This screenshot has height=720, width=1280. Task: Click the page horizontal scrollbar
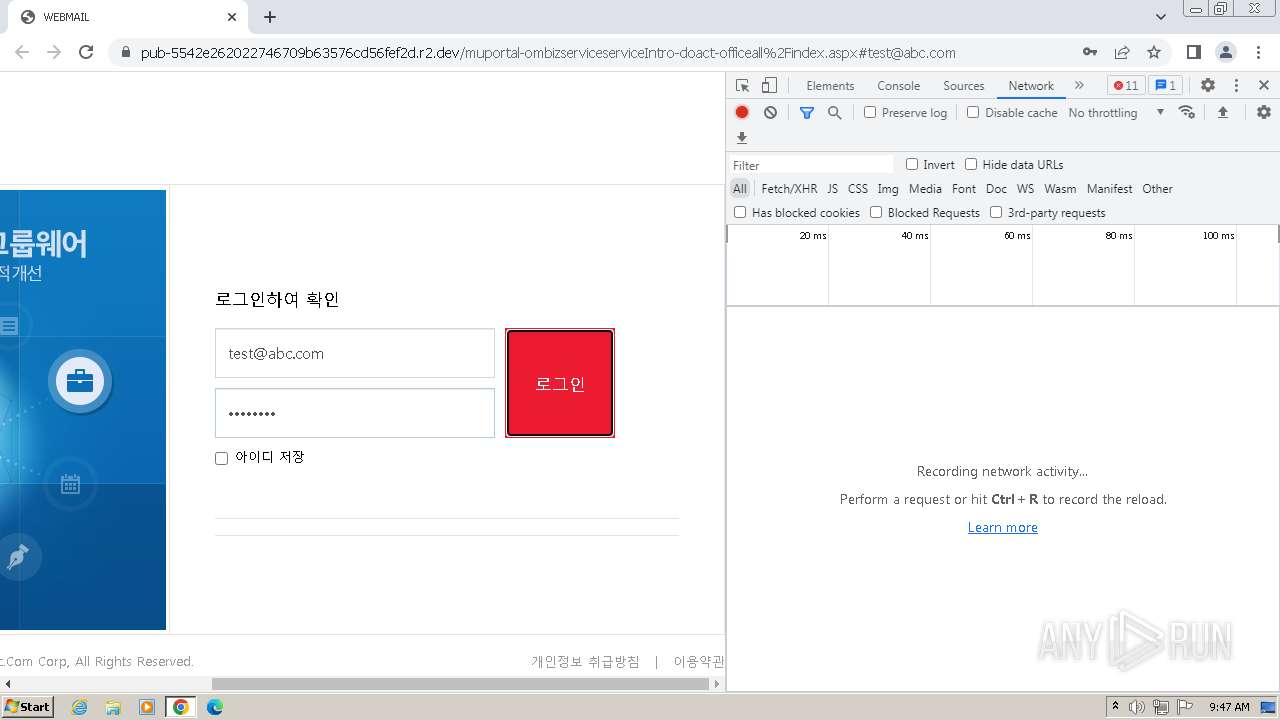pos(460,684)
